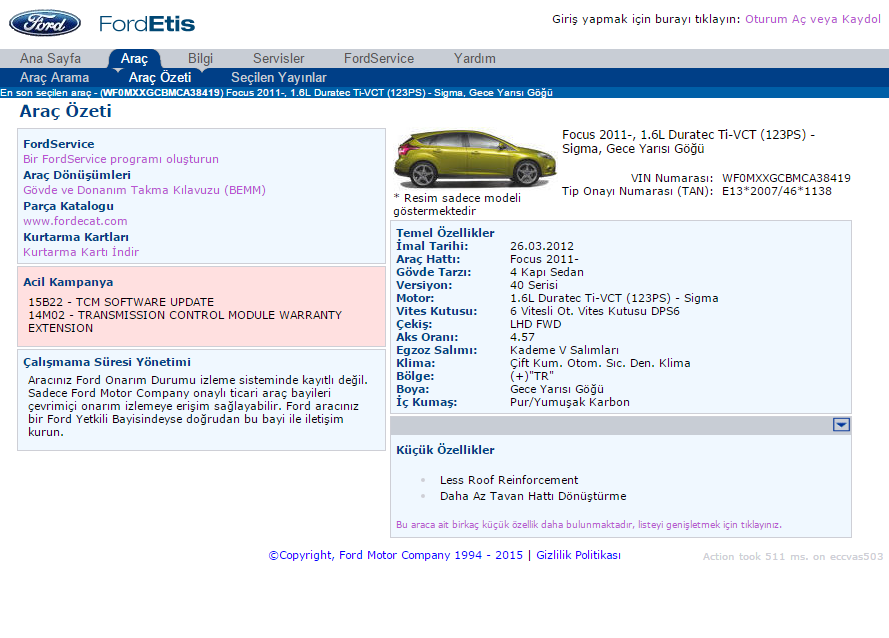889x638 pixels.
Task: Click the Küçük Özellikler heading
Action: coord(445,450)
